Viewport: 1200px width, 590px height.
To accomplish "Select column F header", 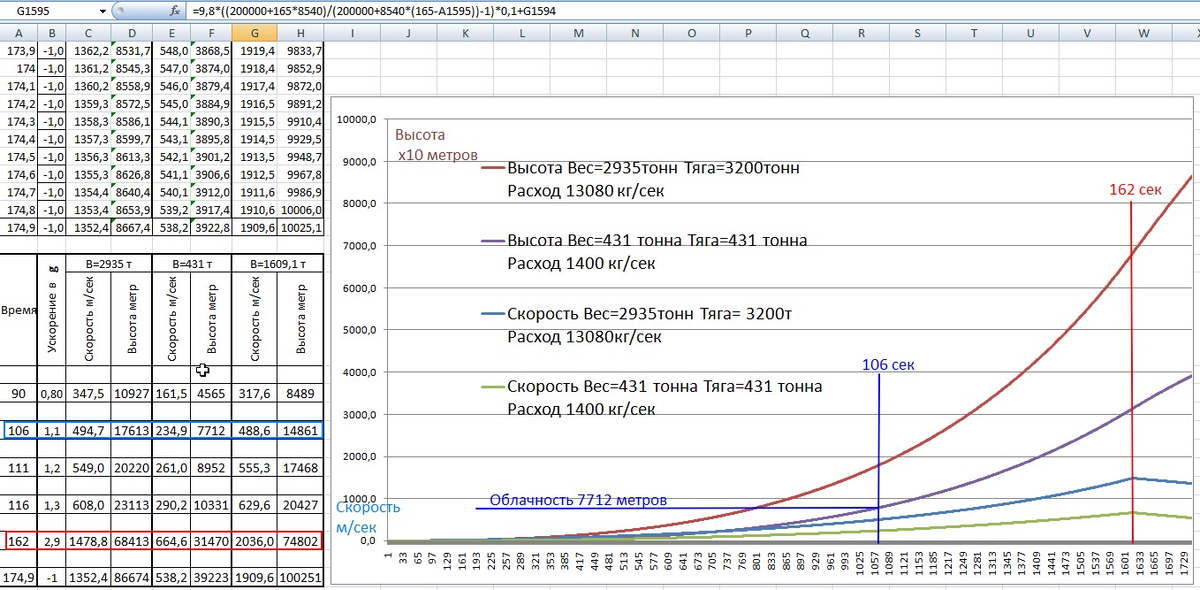I will (x=211, y=33).
